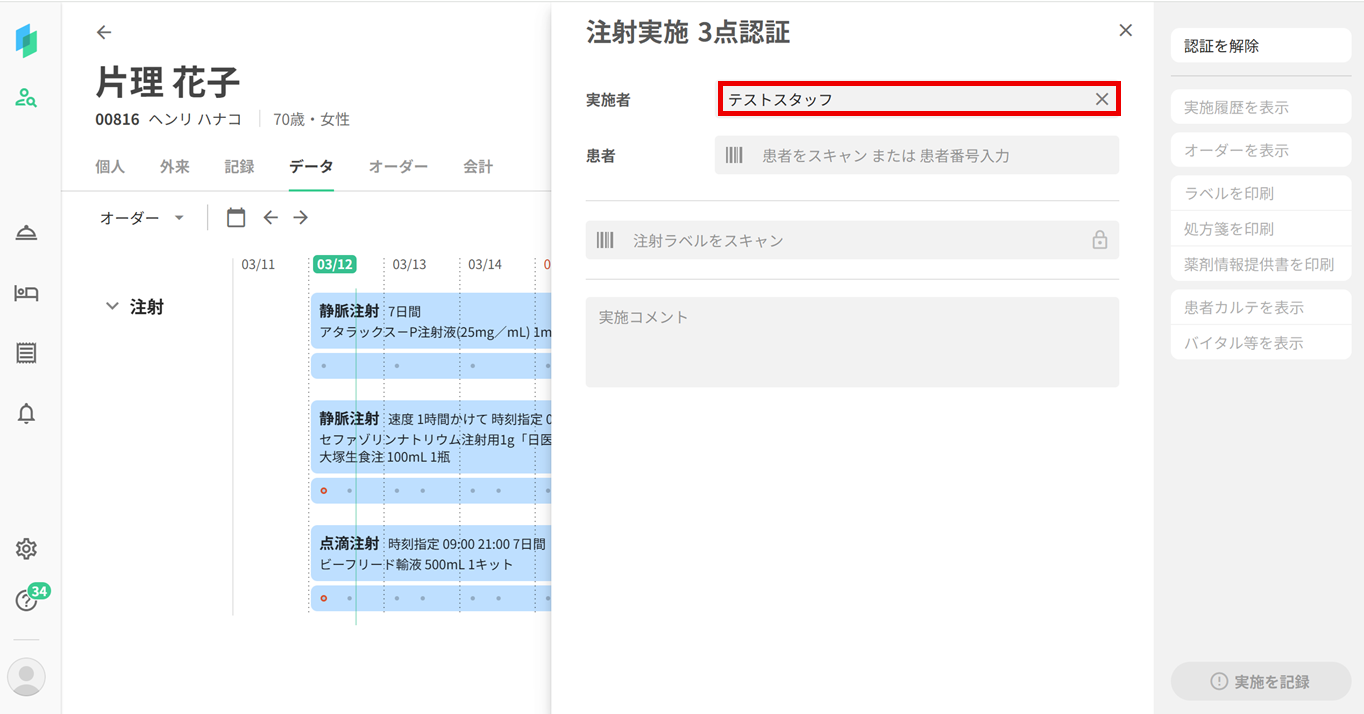Click 実施を記録 button

click(1261, 681)
